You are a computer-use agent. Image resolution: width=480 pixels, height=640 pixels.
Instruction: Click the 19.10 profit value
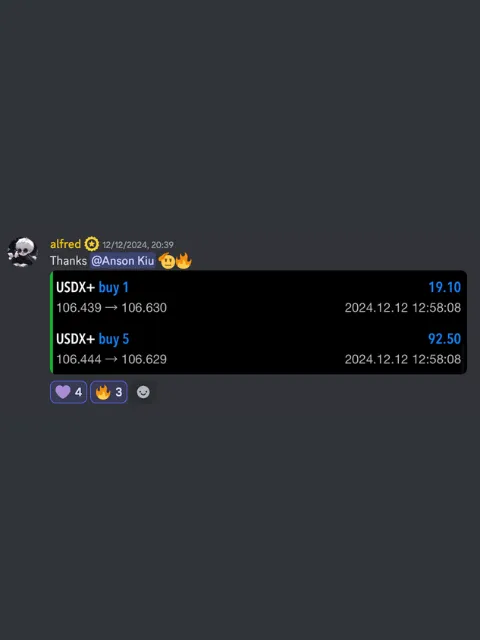[444, 287]
